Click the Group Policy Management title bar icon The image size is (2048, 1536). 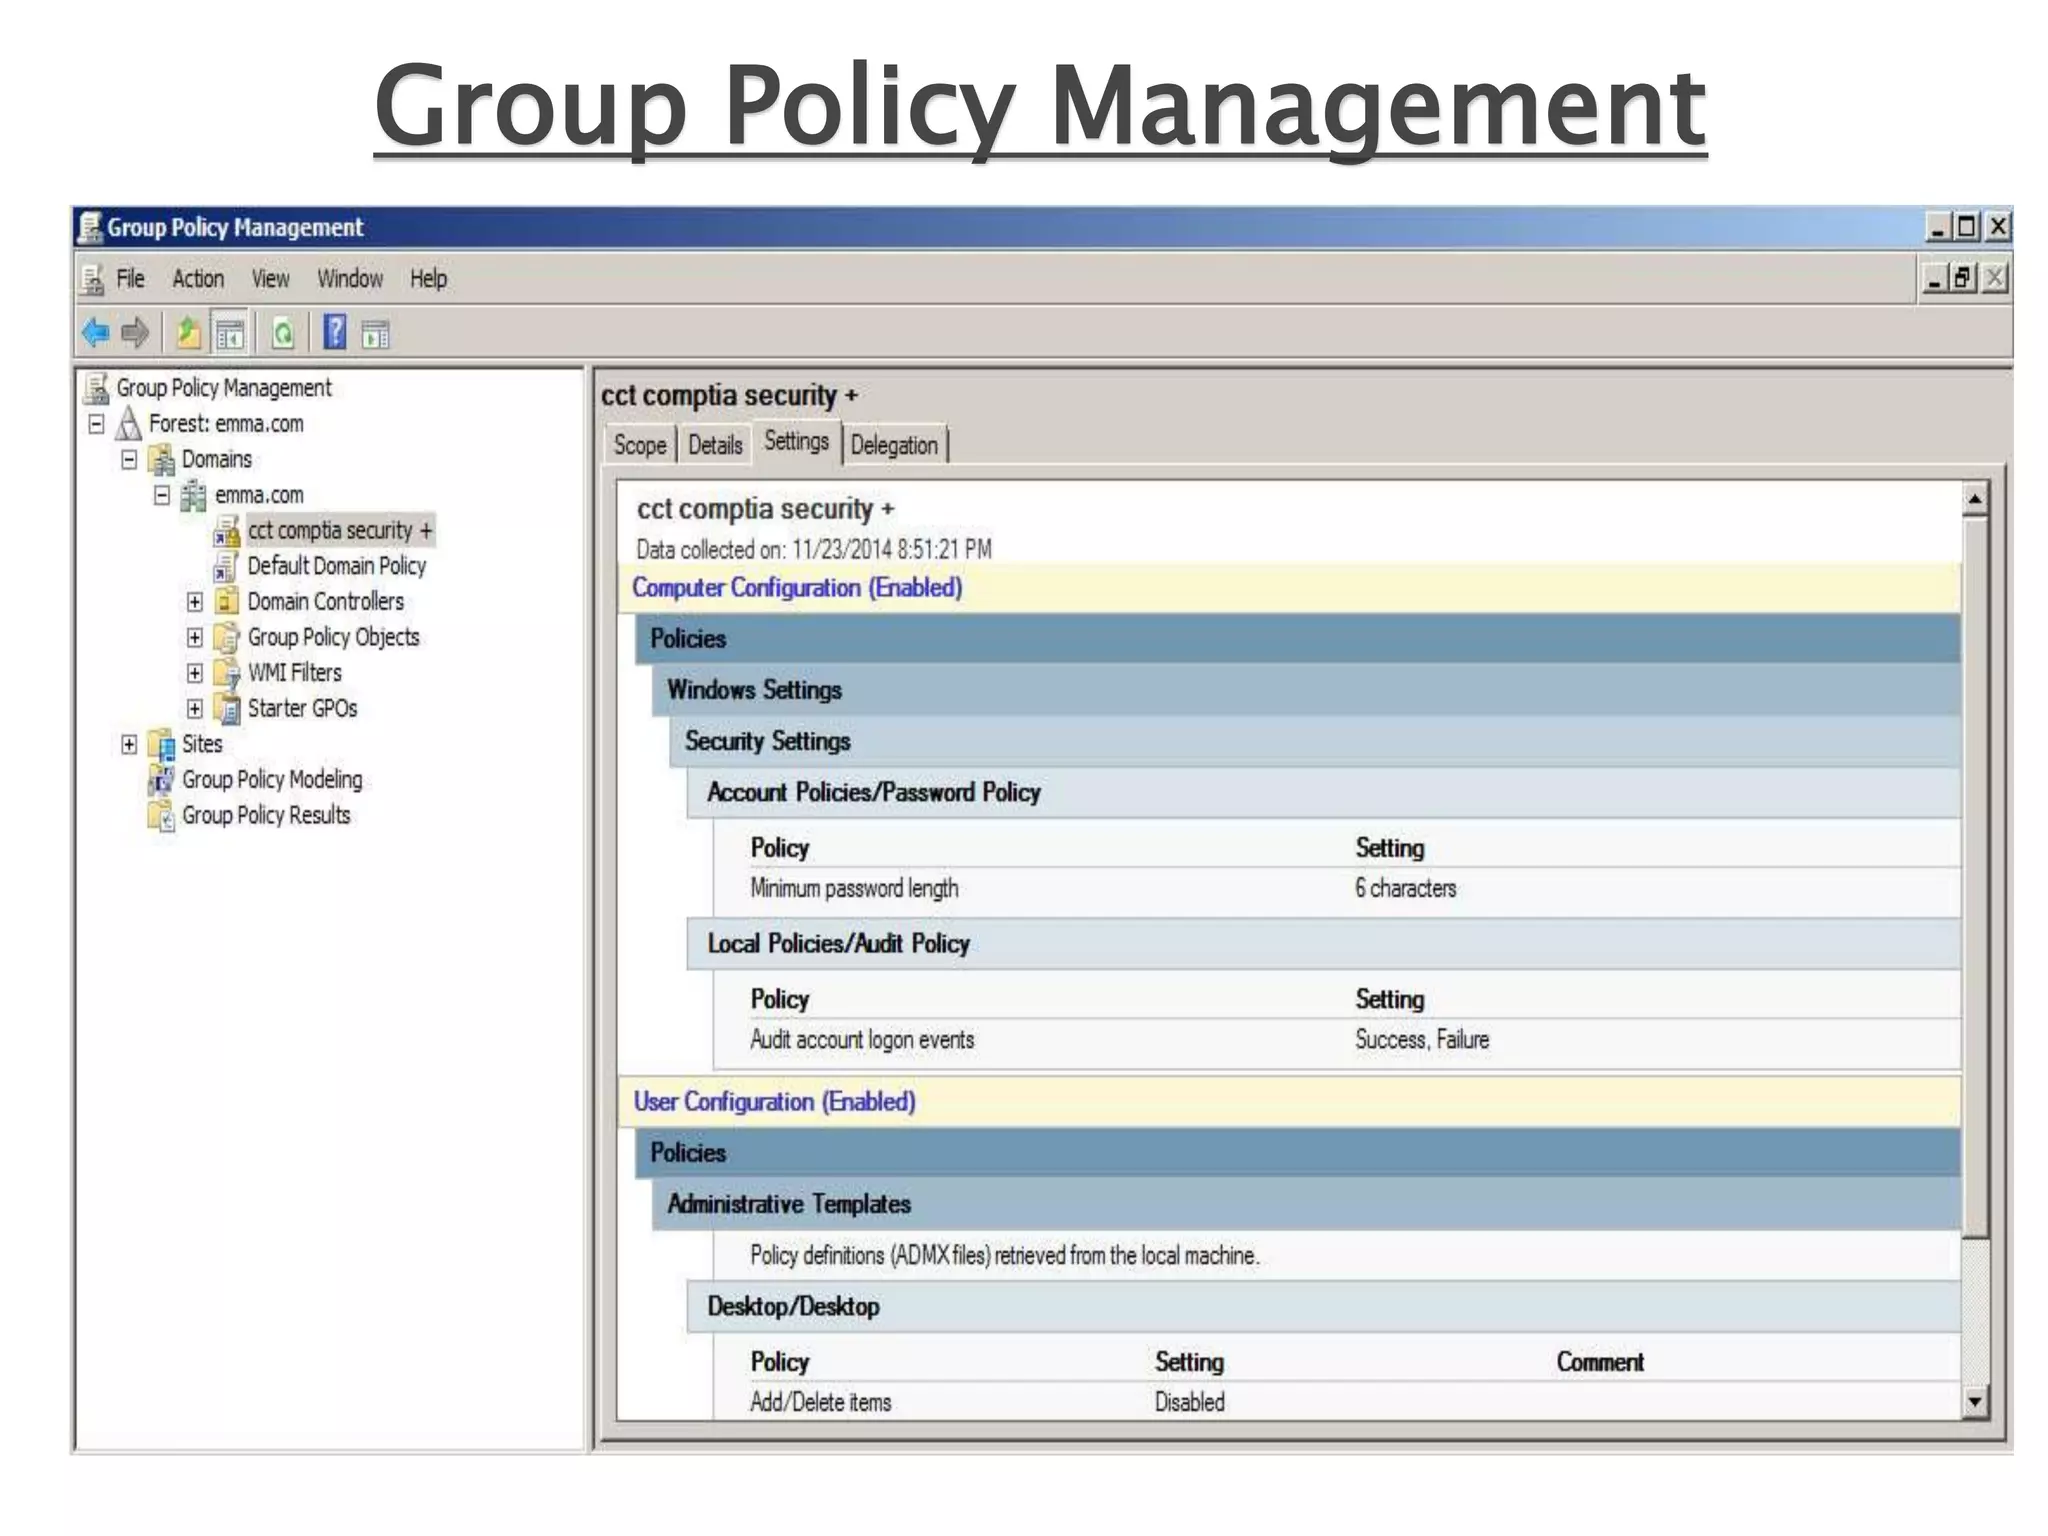91,227
